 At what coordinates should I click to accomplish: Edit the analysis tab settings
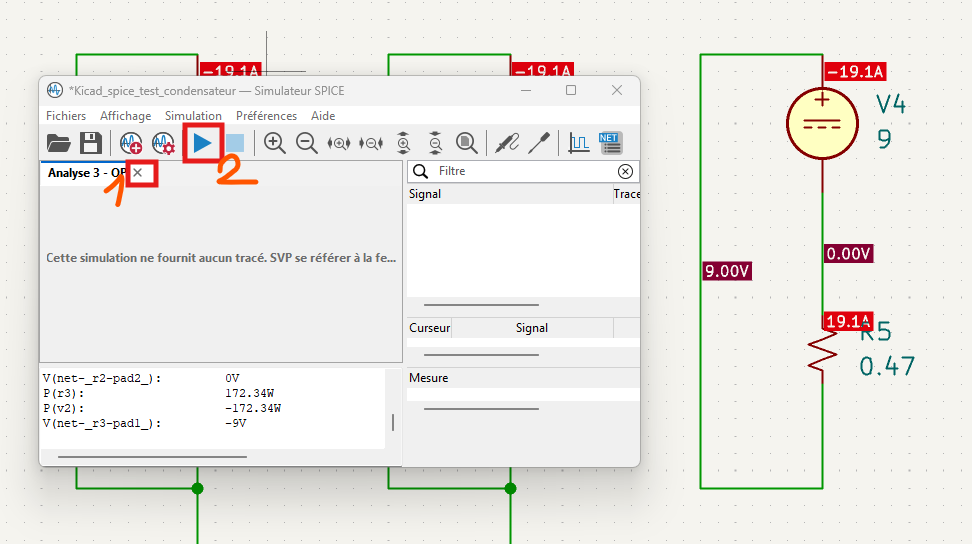coord(163,143)
